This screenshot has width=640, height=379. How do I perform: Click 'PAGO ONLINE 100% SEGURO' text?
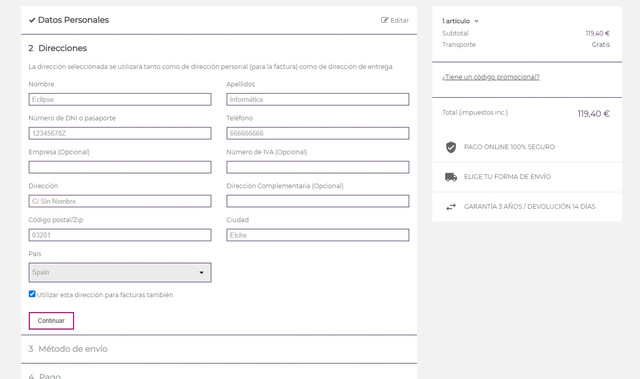point(509,147)
